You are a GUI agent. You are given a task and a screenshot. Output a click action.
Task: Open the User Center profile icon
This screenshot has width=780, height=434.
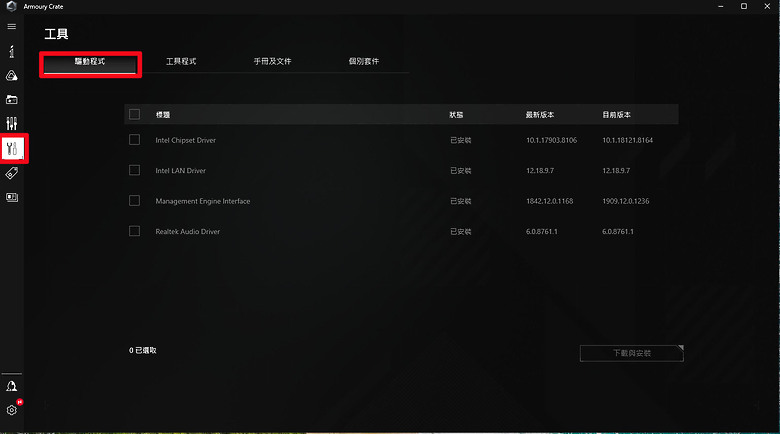coord(11,386)
